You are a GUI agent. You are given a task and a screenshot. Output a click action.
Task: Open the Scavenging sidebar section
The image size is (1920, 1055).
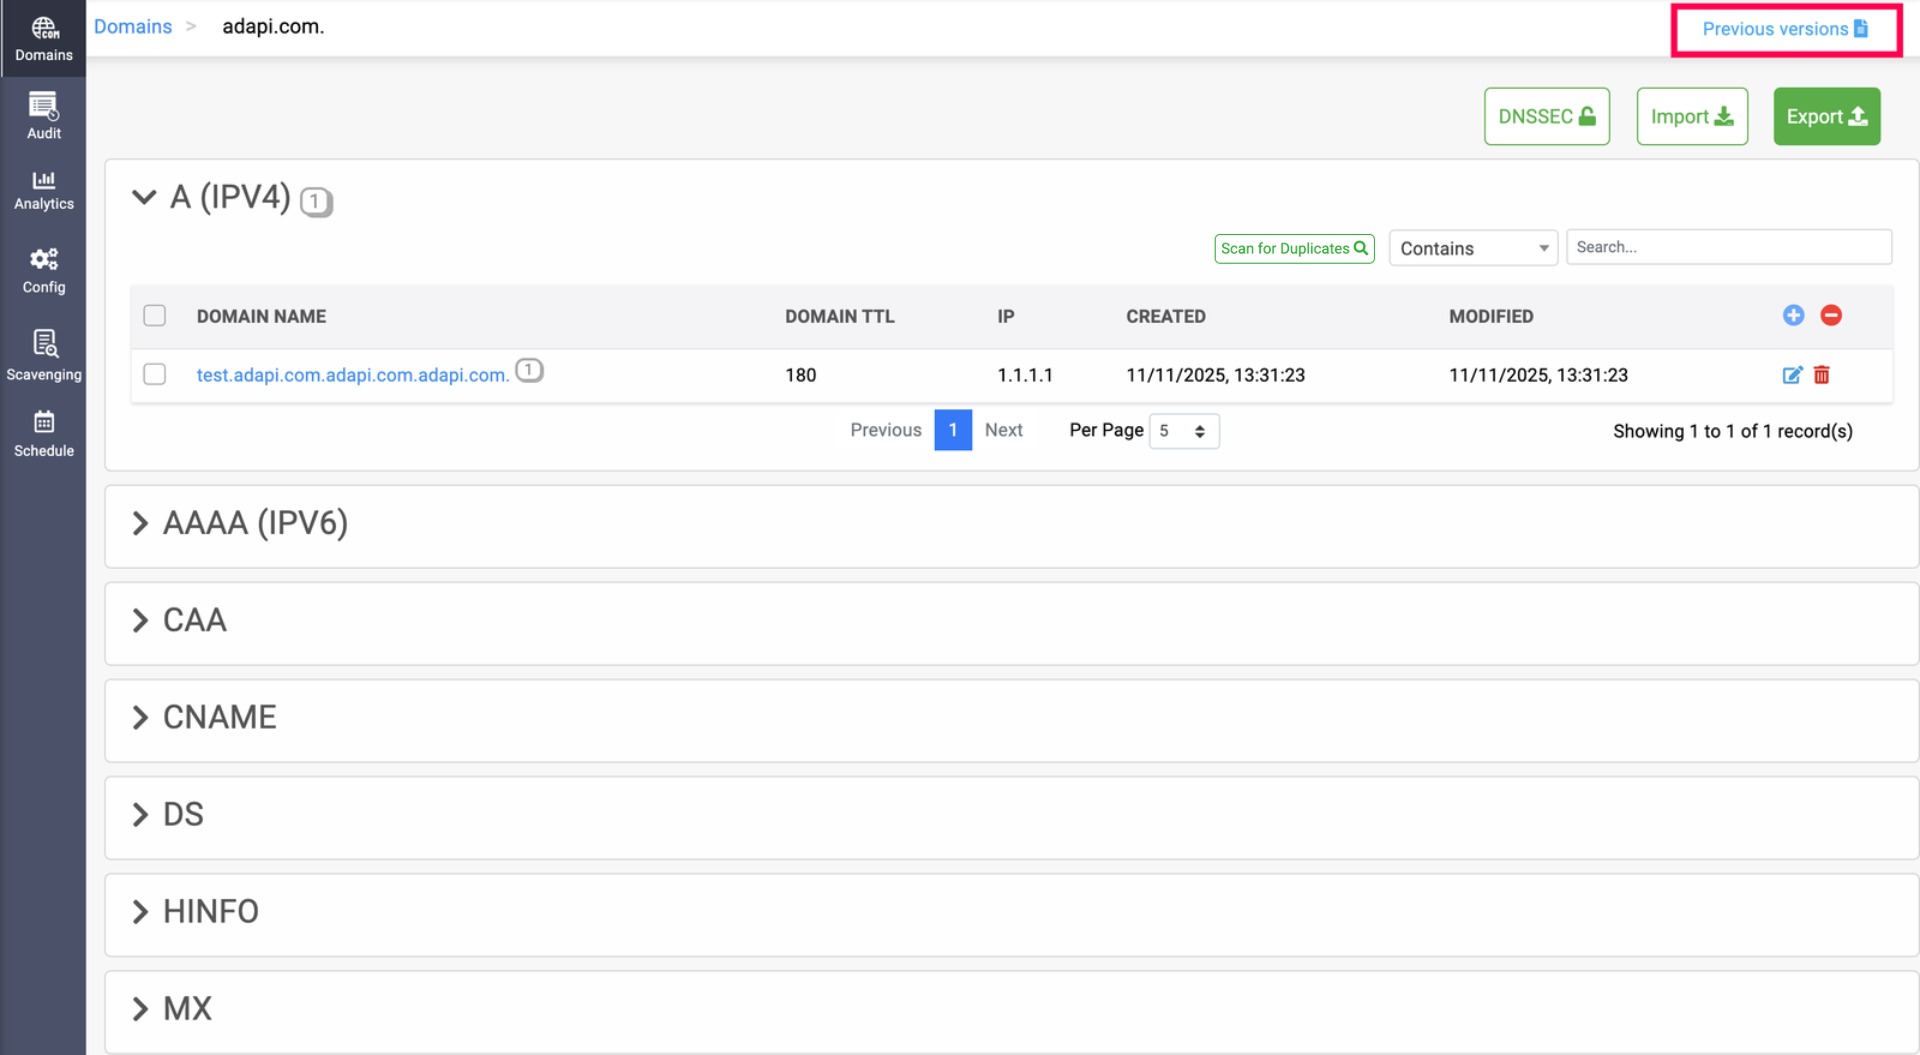click(43, 356)
